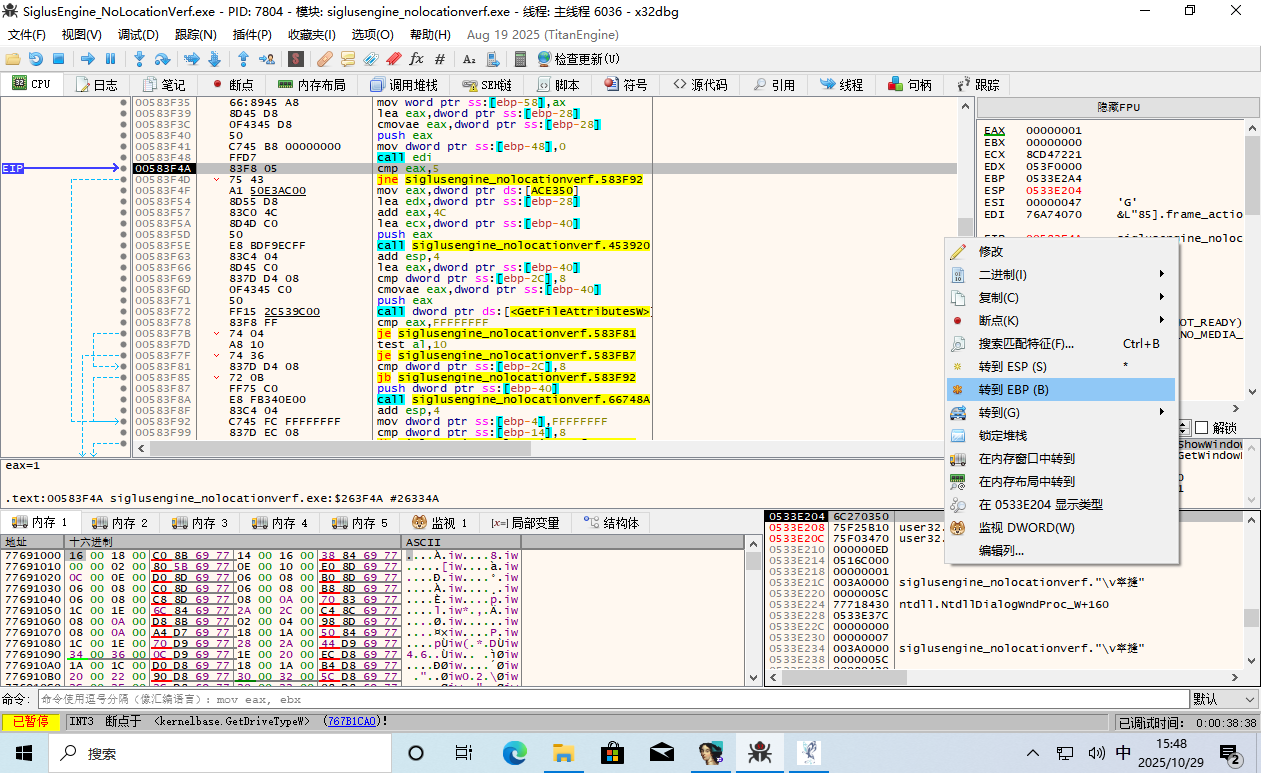Click the Pause debugging toolbar icon

tap(110, 59)
